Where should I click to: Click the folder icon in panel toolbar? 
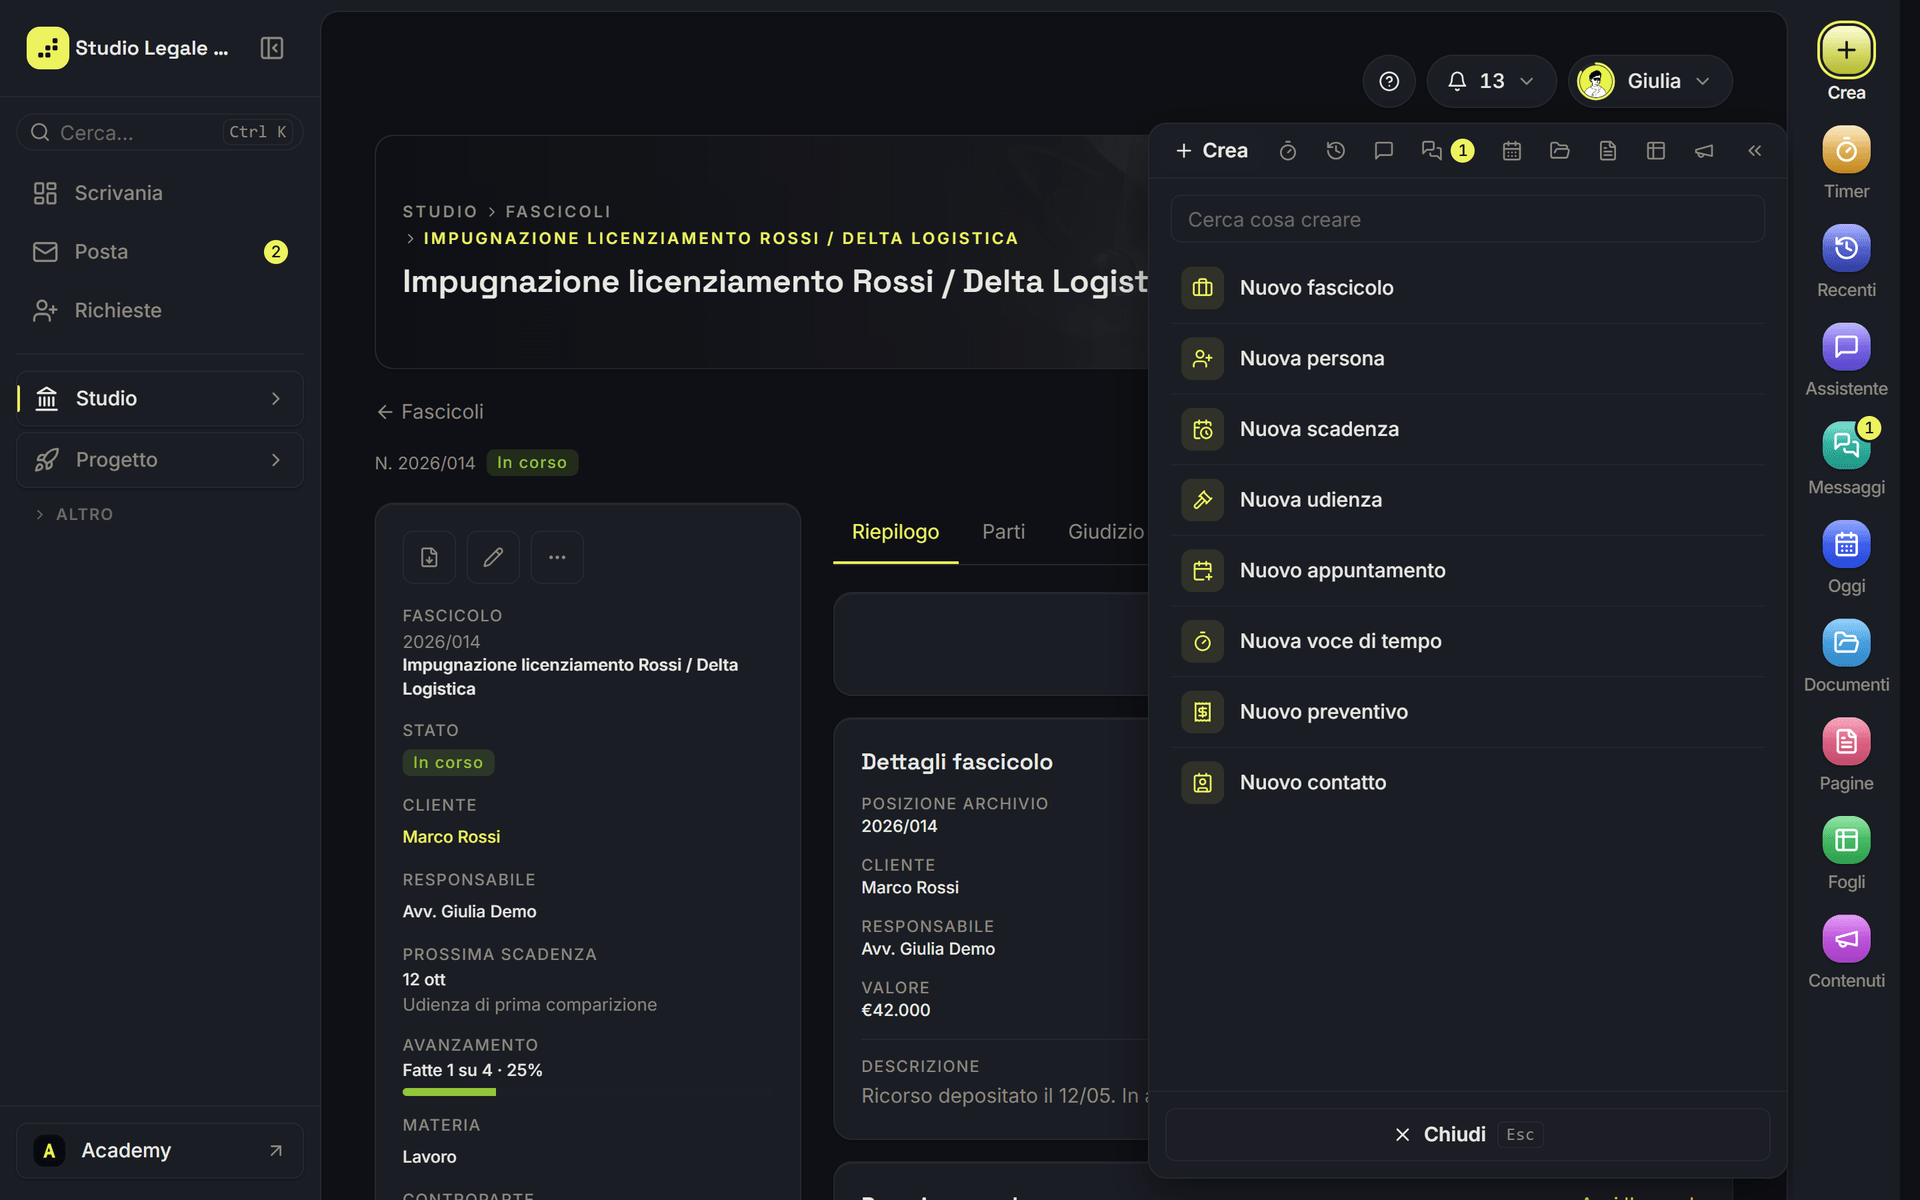point(1560,151)
